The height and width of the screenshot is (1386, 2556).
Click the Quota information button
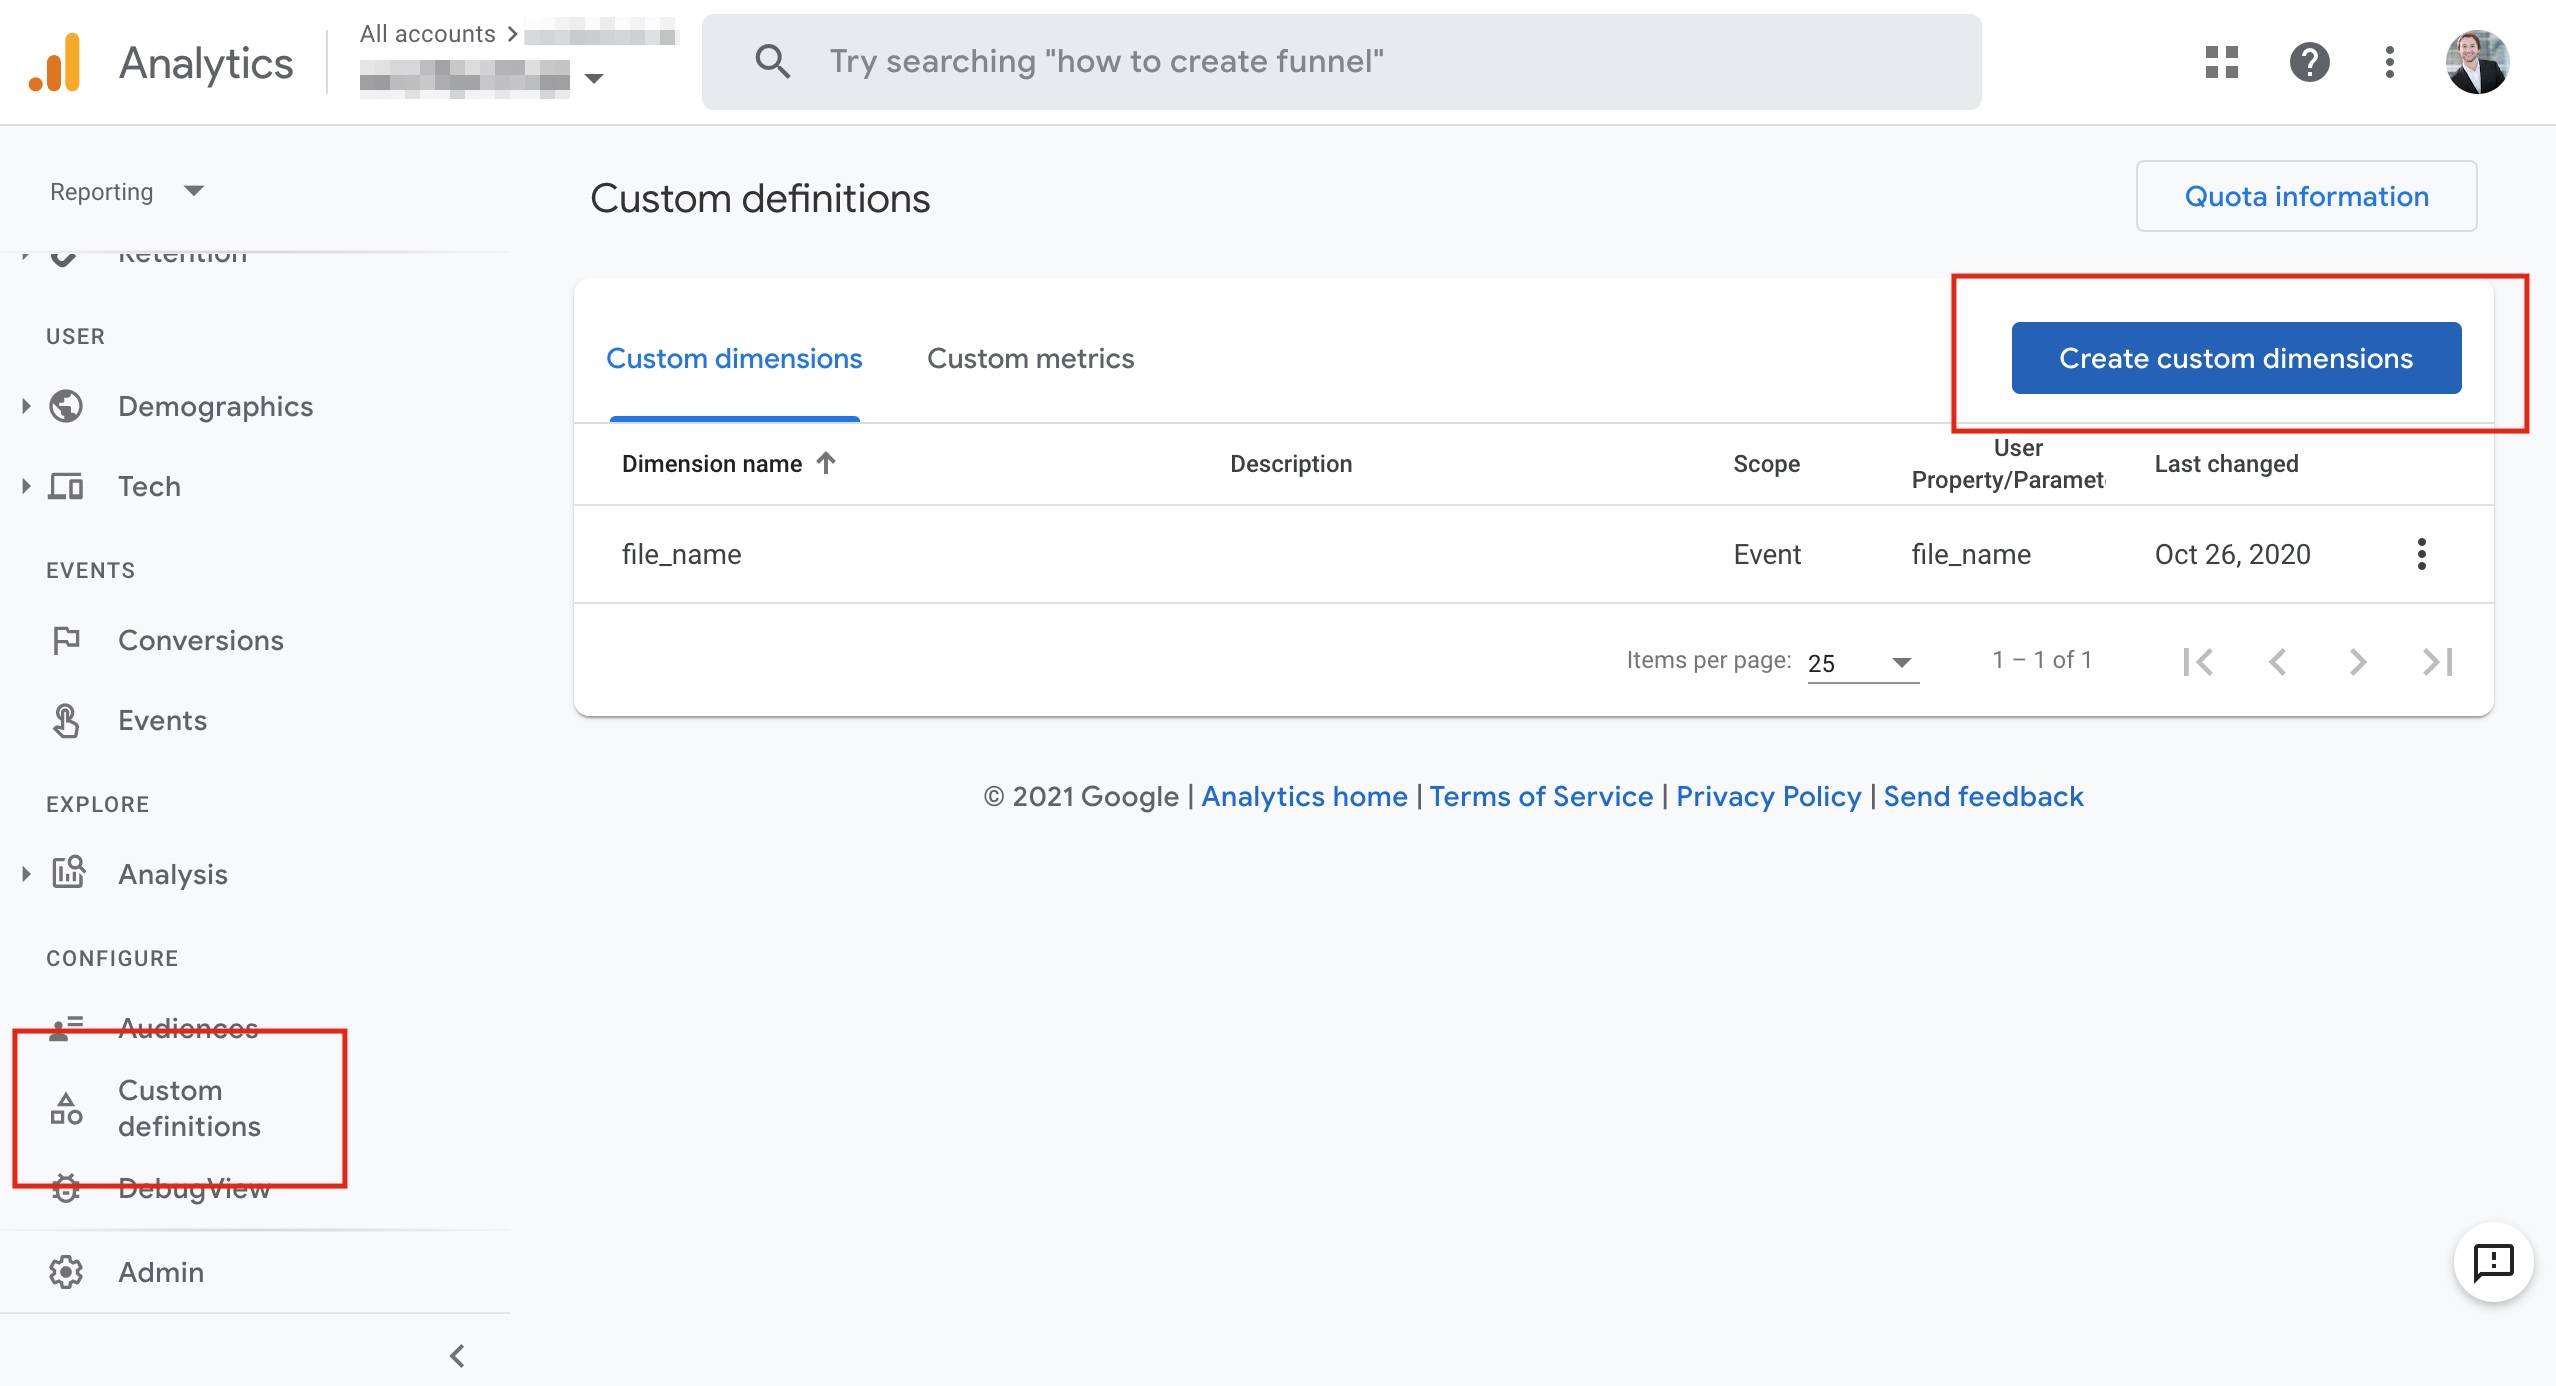pyautogui.click(x=2306, y=196)
